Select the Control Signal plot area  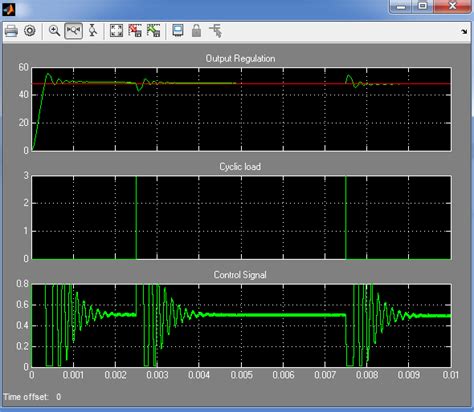point(241,325)
